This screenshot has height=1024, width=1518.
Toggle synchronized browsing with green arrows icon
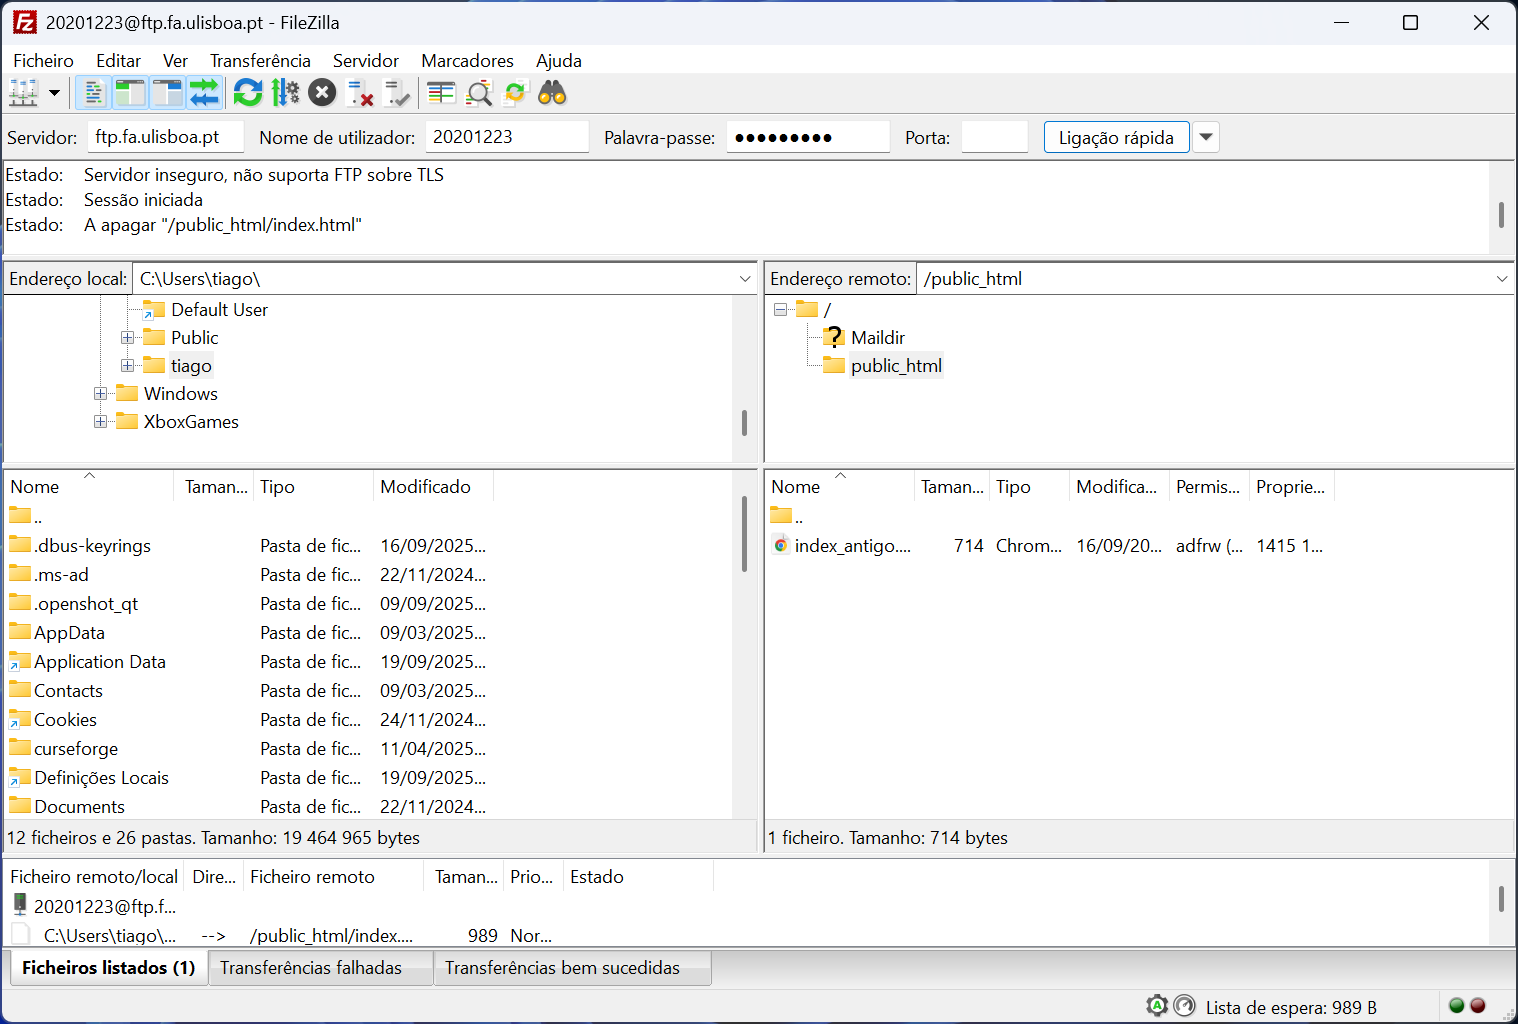pos(515,93)
